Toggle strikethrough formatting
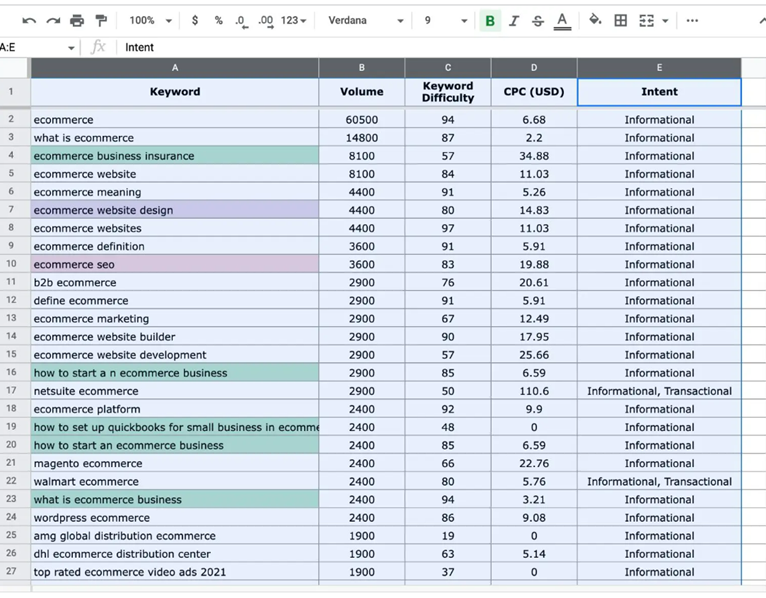This screenshot has height=598, width=766. [538, 21]
